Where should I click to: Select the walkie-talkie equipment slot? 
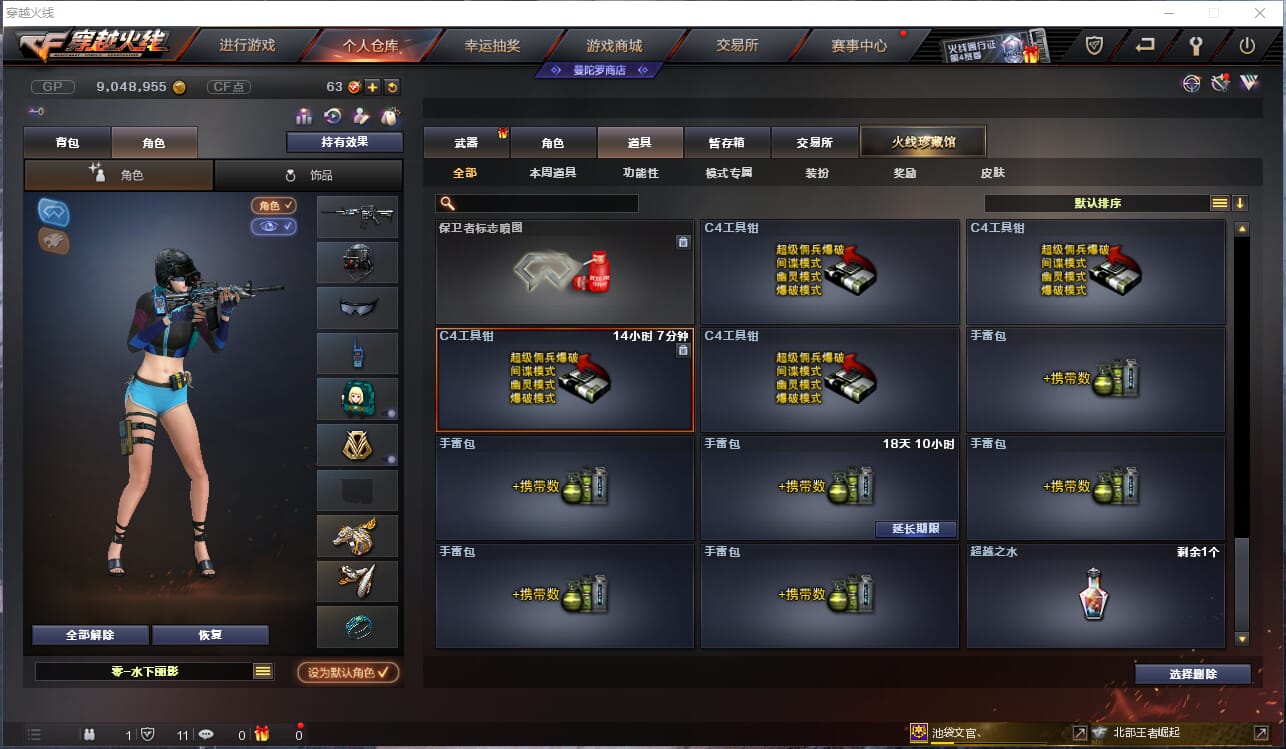click(357, 353)
